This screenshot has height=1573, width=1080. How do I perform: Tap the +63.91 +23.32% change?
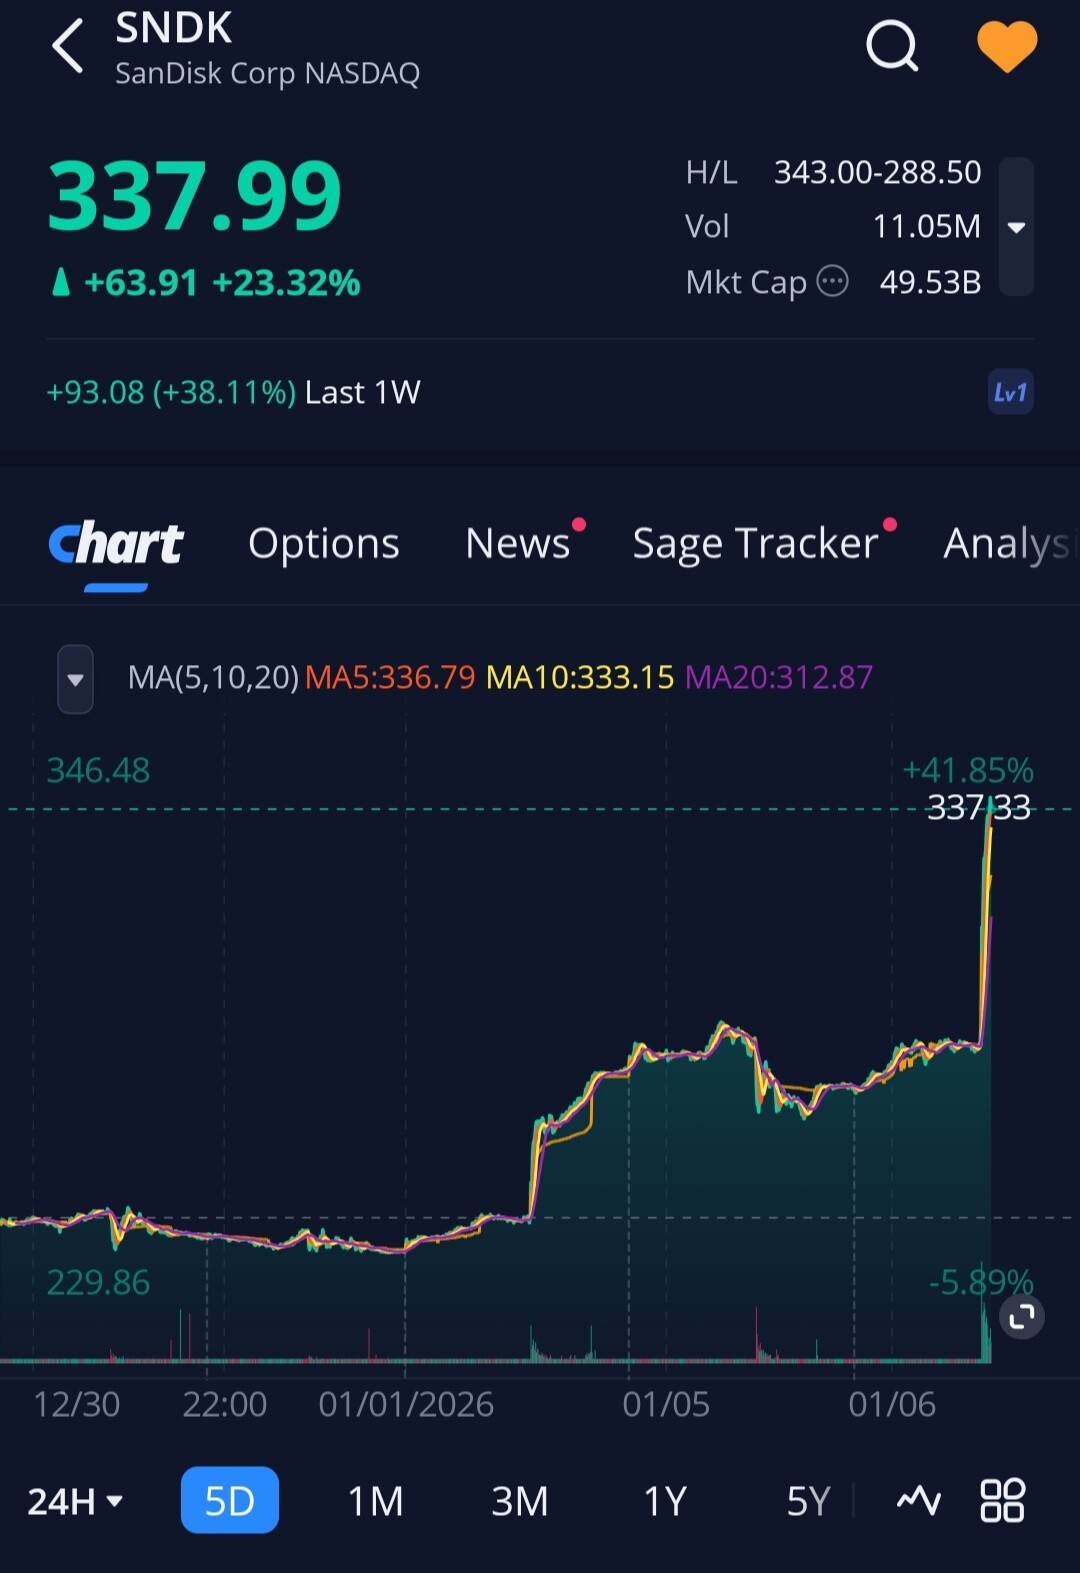coord(207,283)
